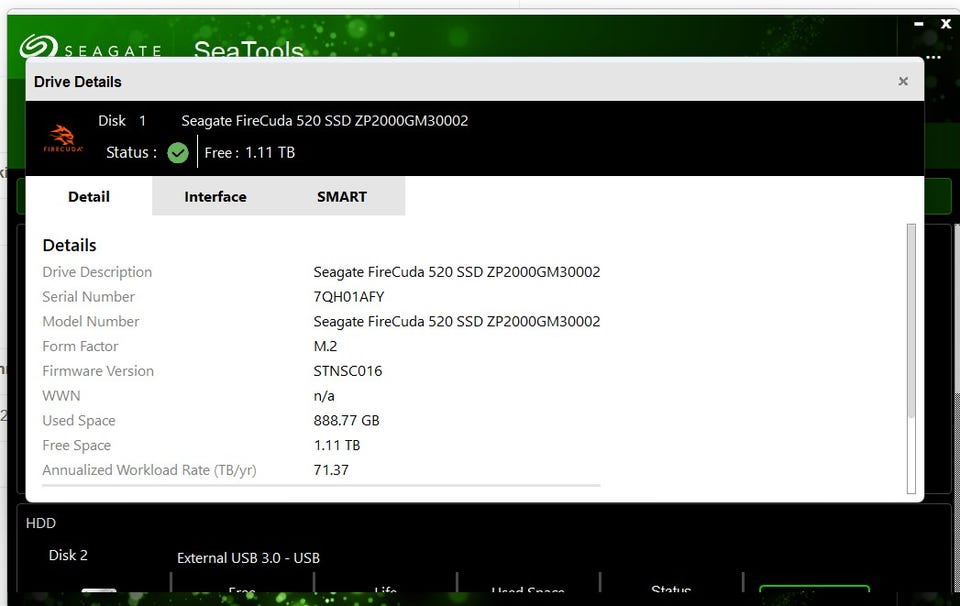Open the SMART tab

[342, 196]
